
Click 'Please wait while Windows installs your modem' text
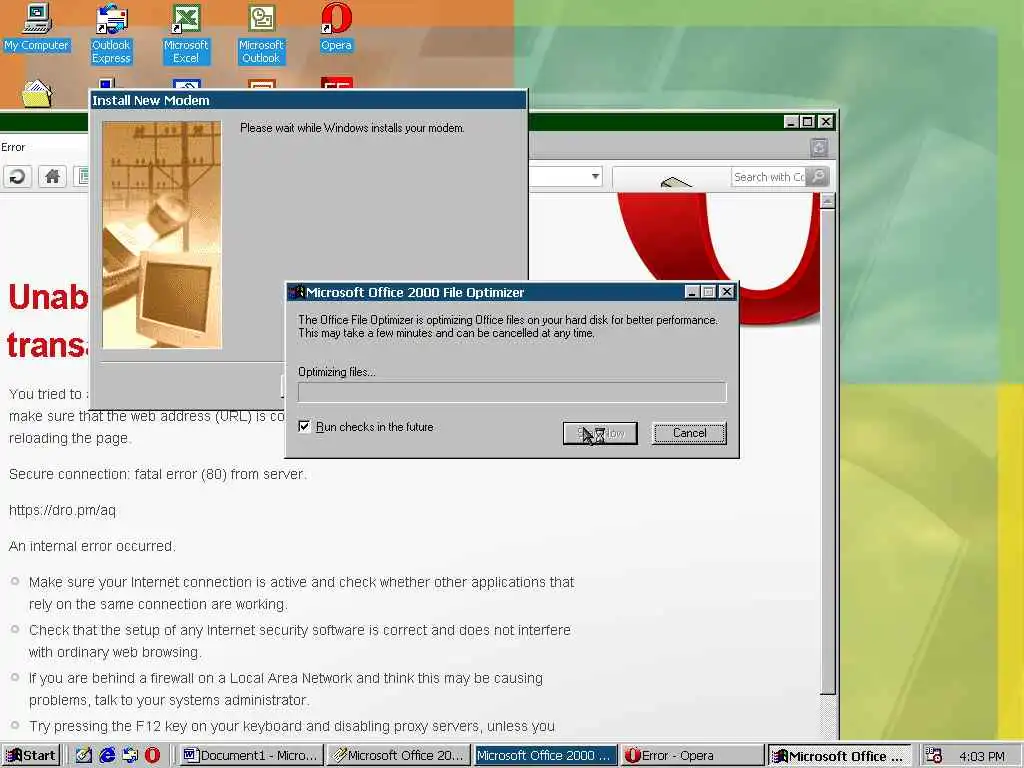[351, 128]
